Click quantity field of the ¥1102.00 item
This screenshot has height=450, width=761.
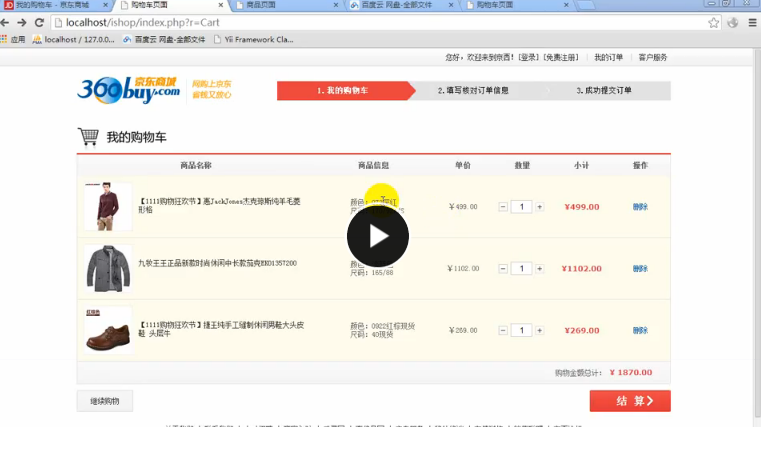pos(521,268)
